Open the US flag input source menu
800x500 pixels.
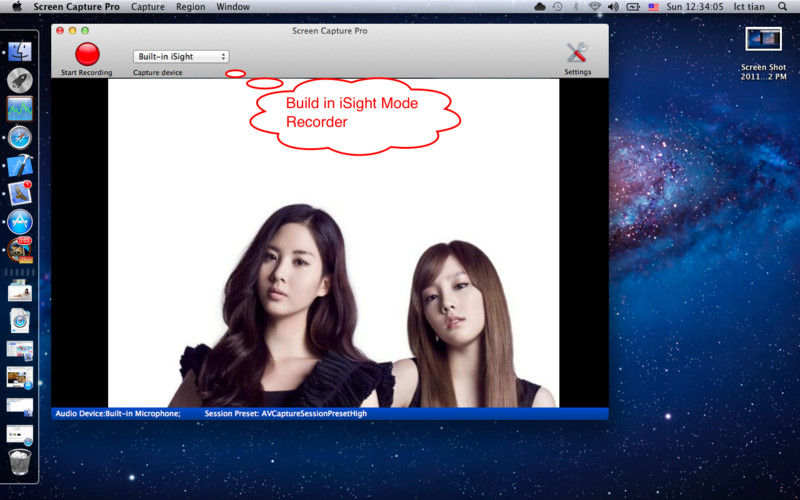pyautogui.click(x=653, y=7)
